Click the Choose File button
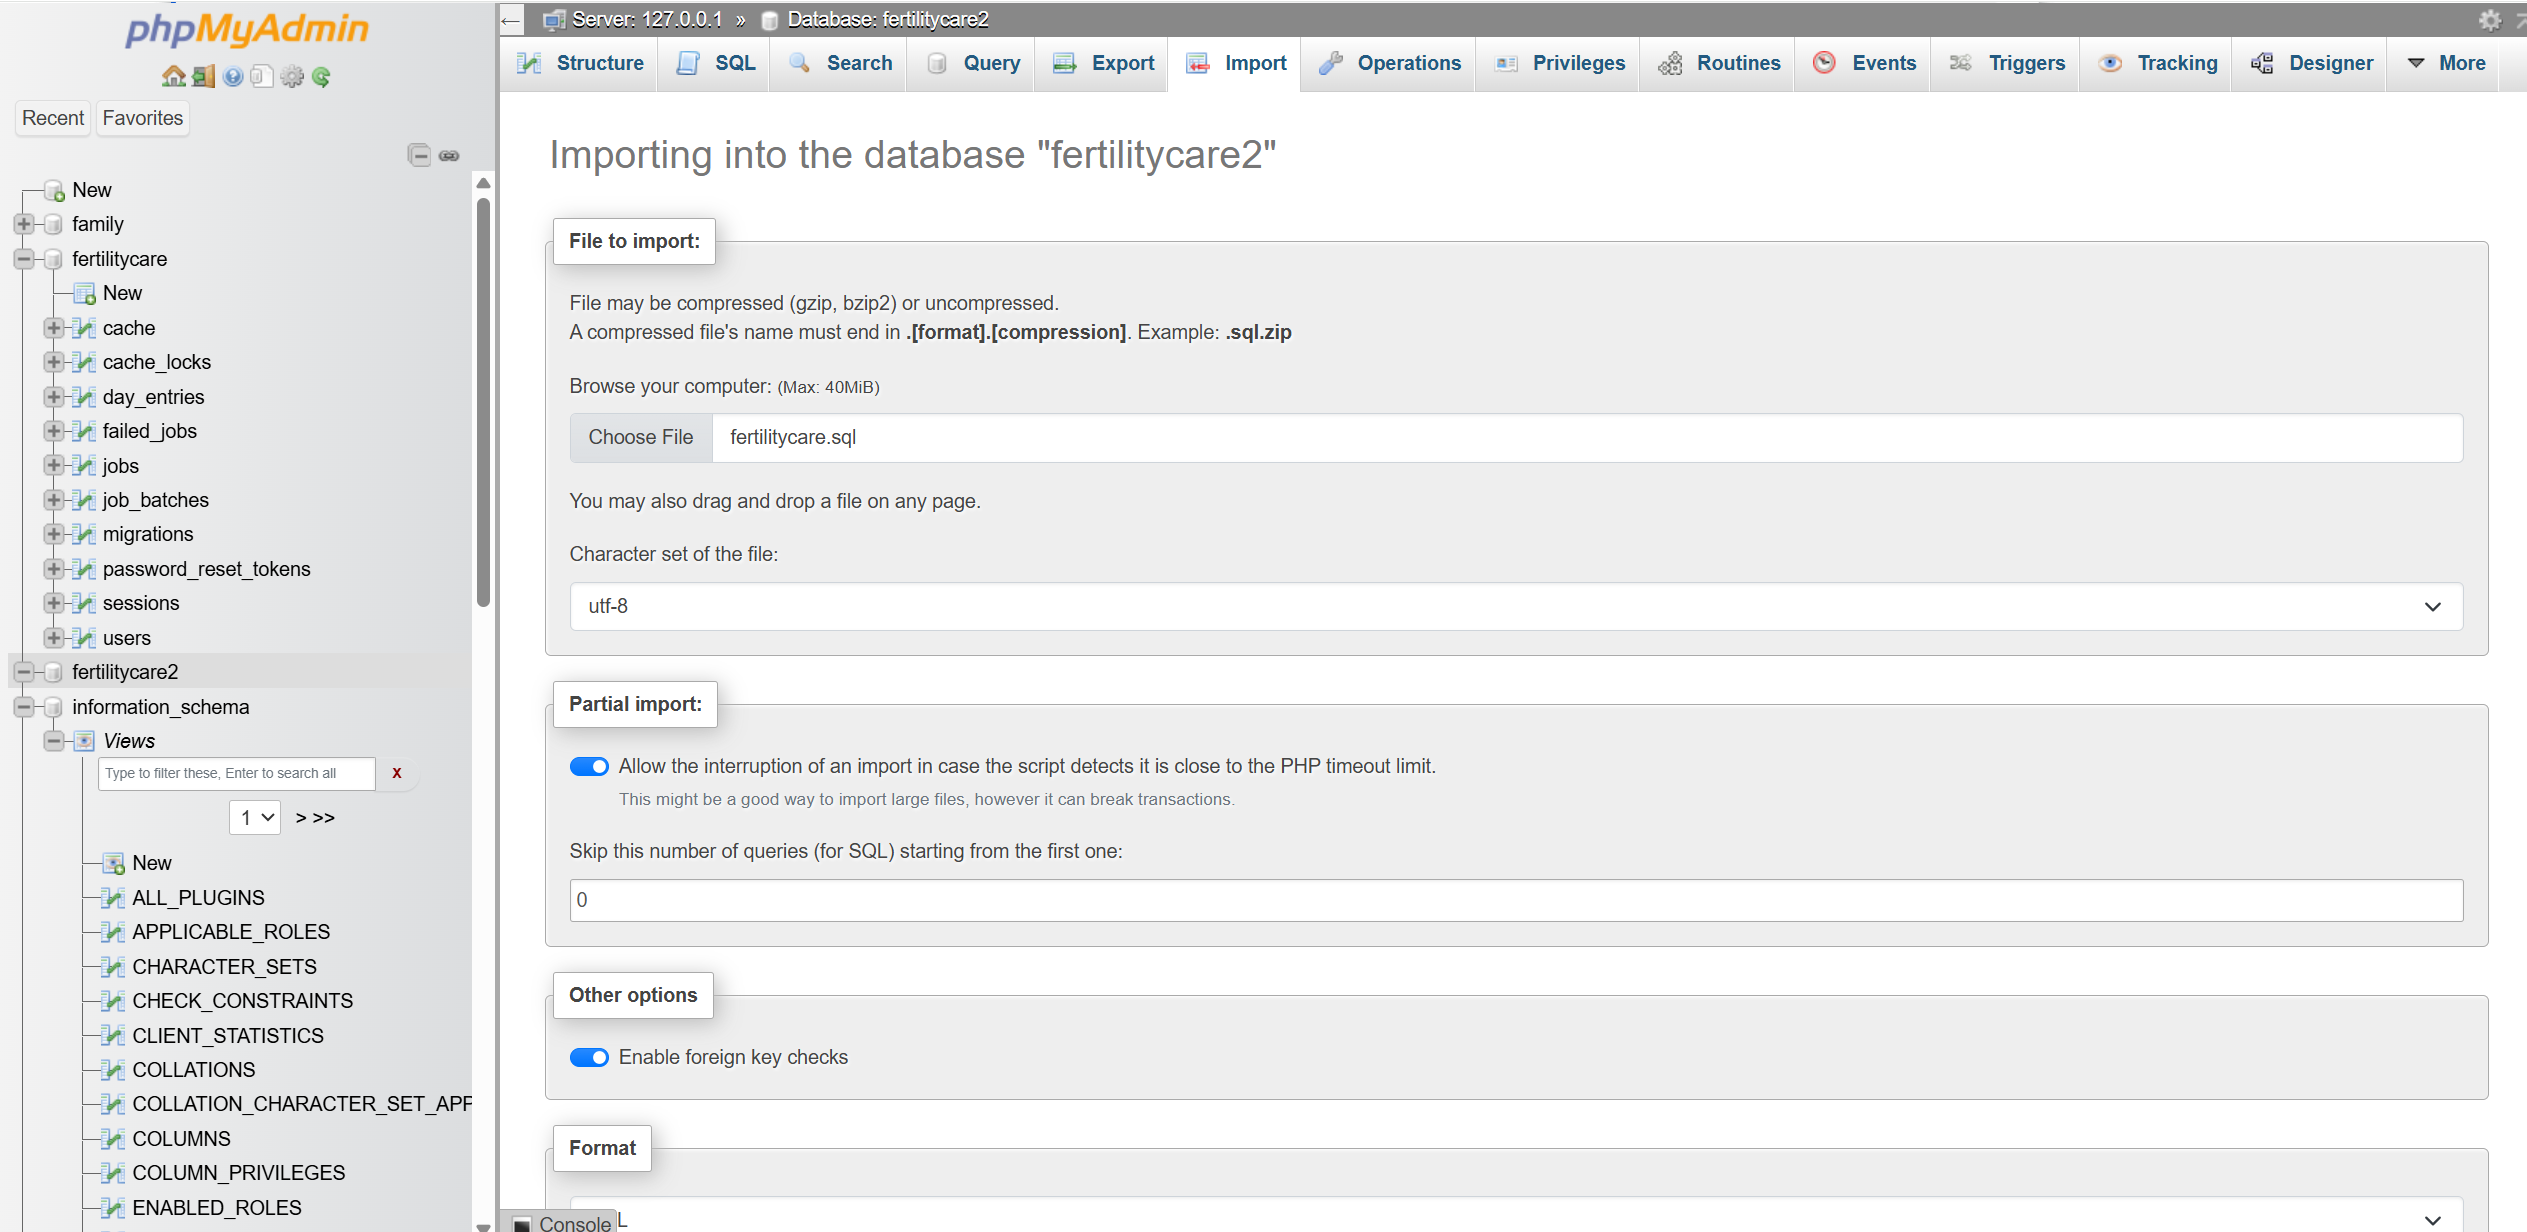This screenshot has width=2527, height=1232. coord(640,437)
